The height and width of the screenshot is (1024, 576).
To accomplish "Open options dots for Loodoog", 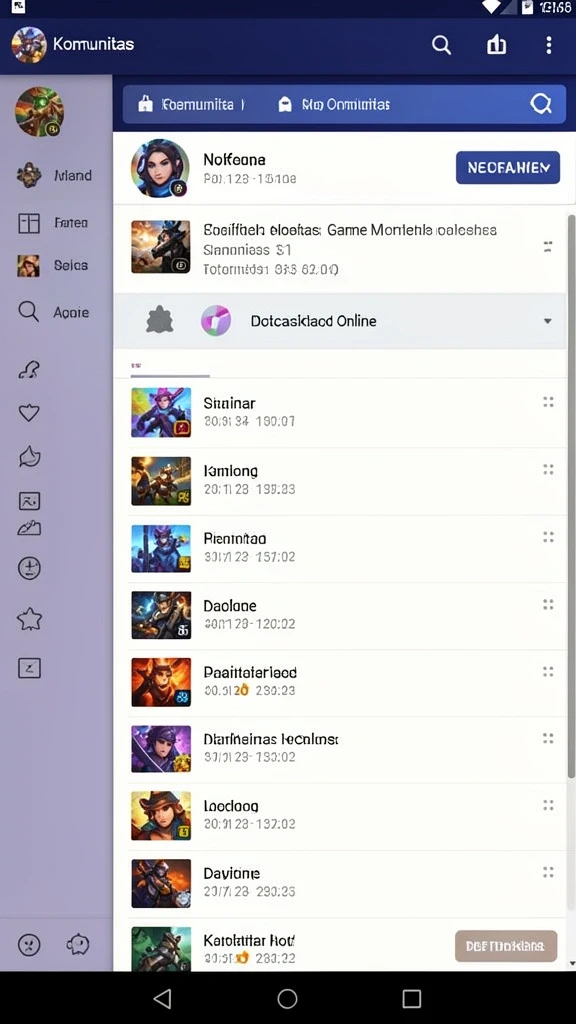I will click(x=549, y=805).
